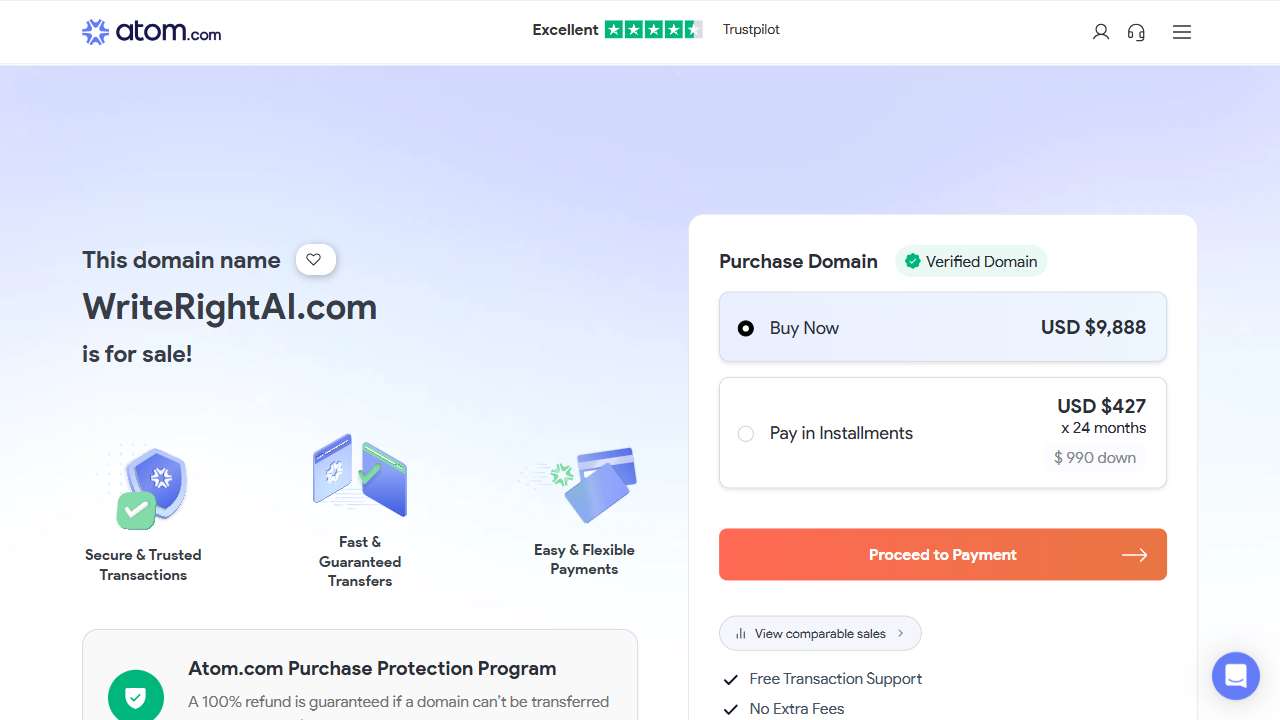Click the headset support icon
The height and width of the screenshot is (720, 1280).
tap(1136, 32)
